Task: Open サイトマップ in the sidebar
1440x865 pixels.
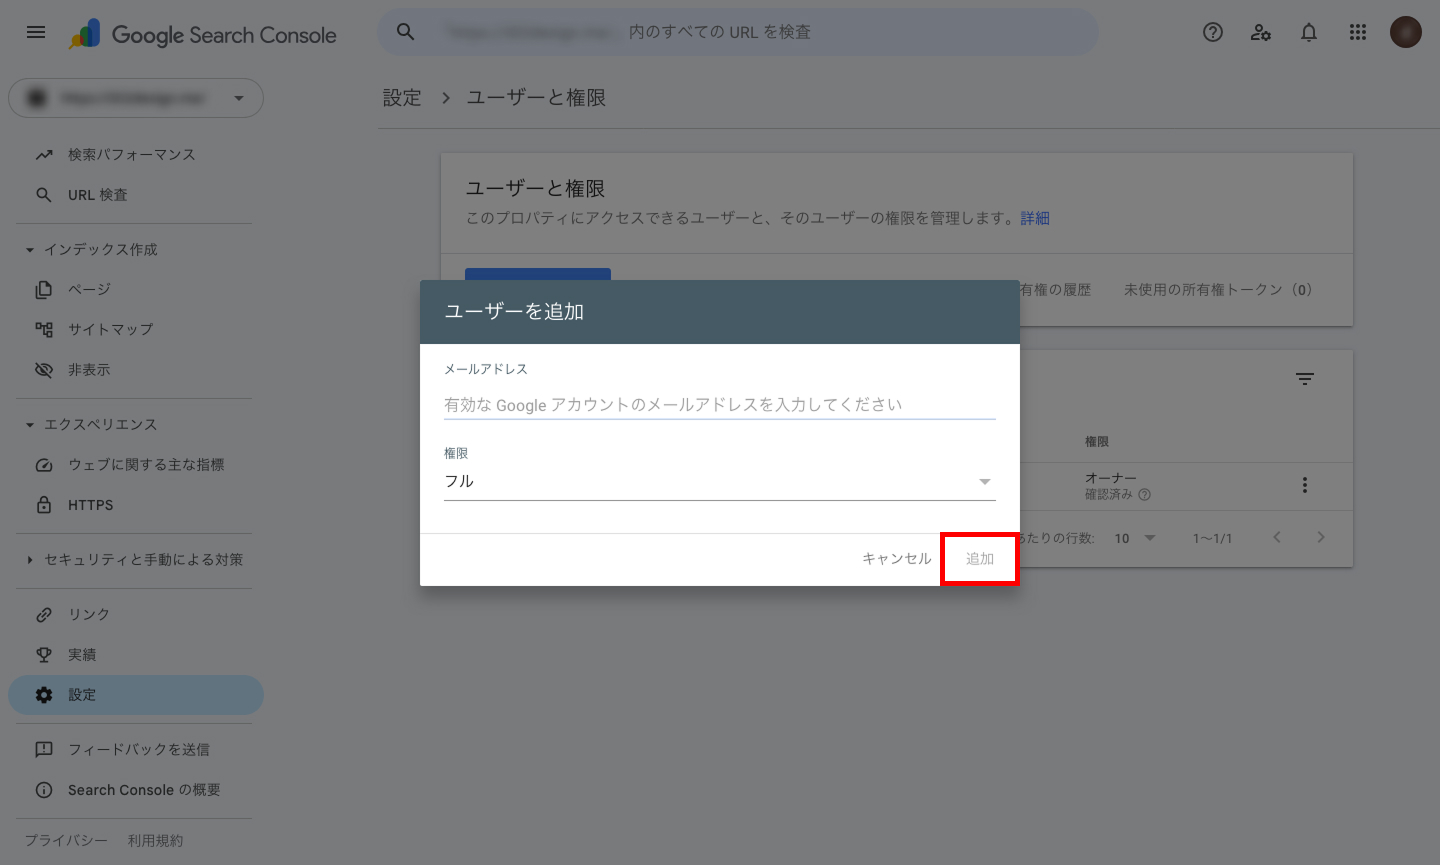Action: [110, 329]
